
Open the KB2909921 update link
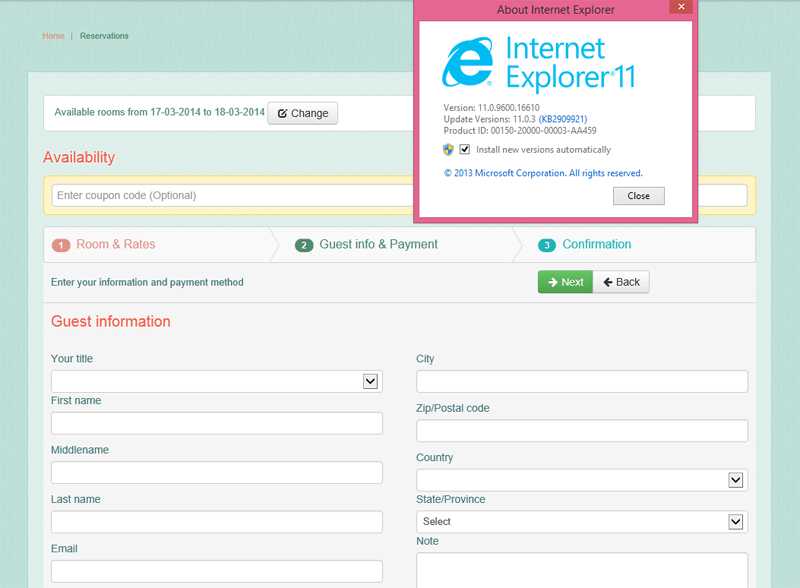[563, 119]
